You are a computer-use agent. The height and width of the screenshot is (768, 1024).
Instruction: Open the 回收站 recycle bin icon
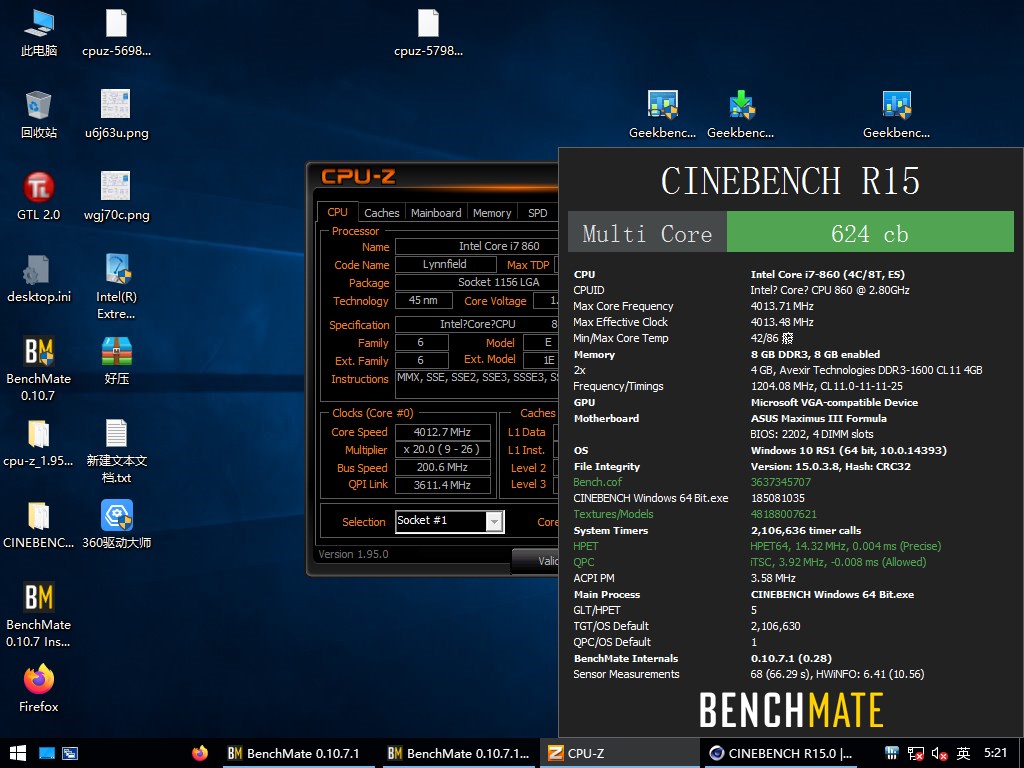pyautogui.click(x=39, y=114)
